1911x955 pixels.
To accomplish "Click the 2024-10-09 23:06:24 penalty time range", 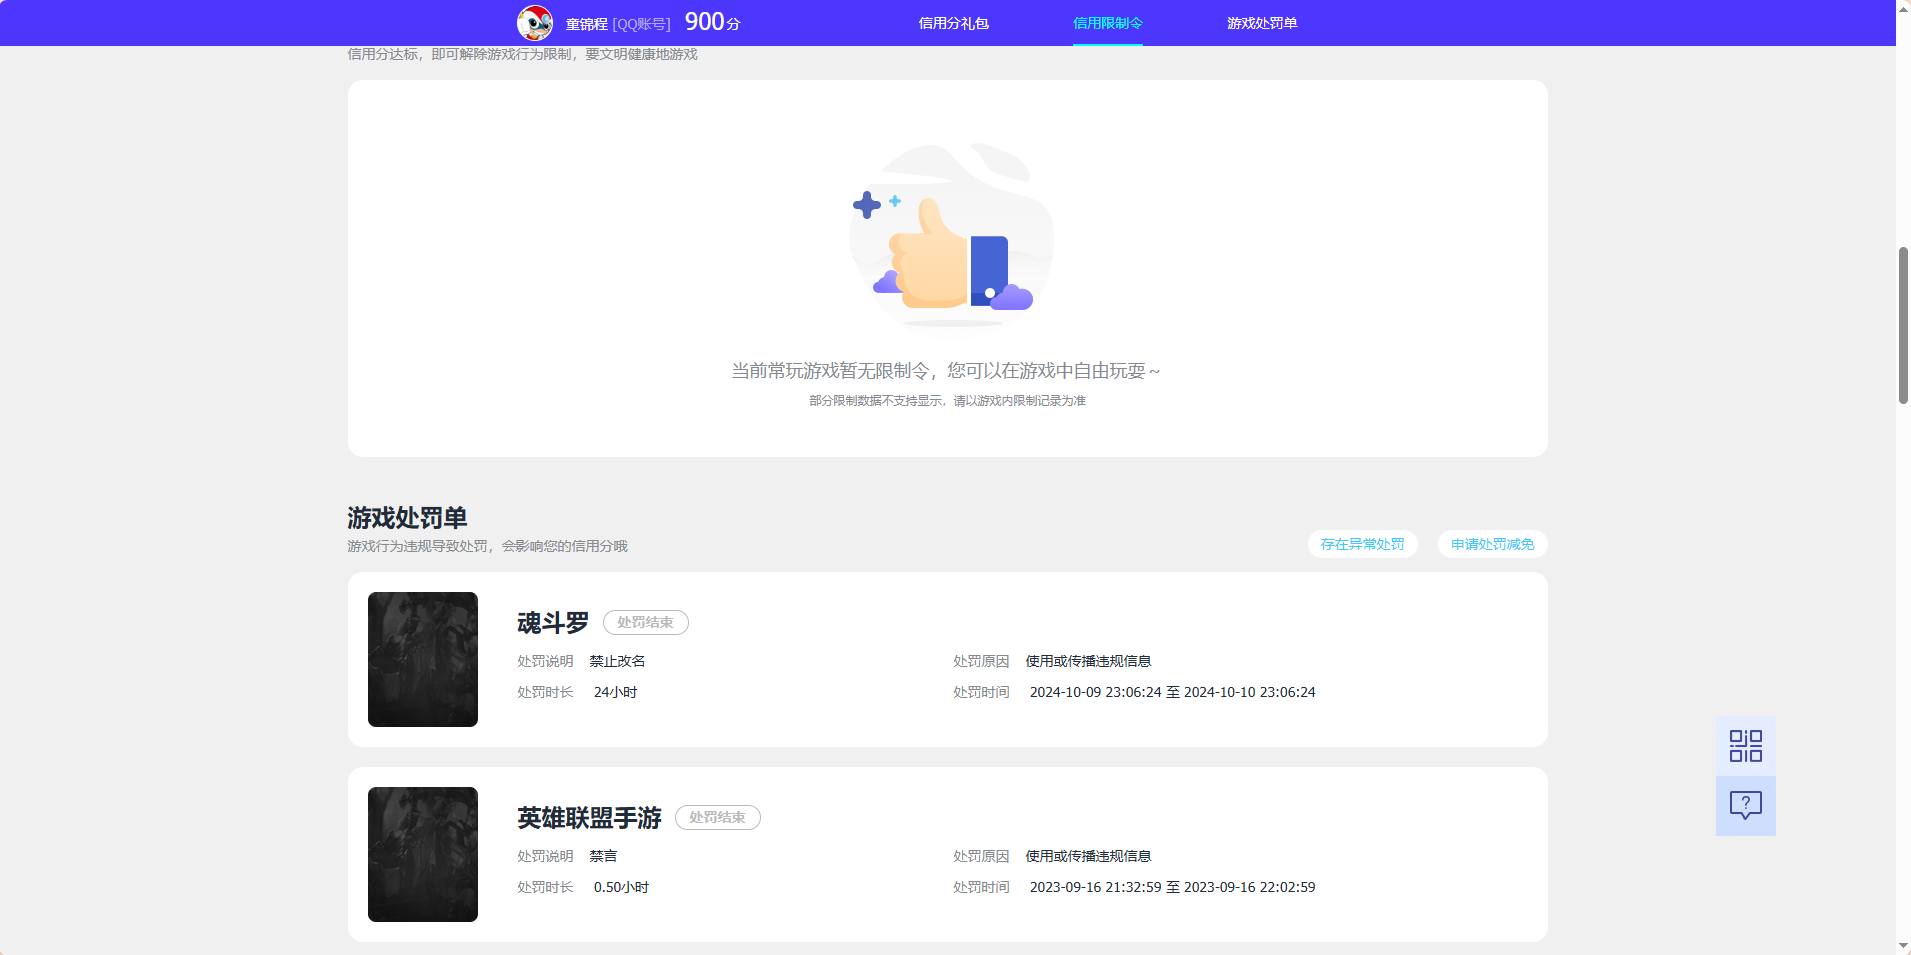I will pyautogui.click(x=1172, y=692).
